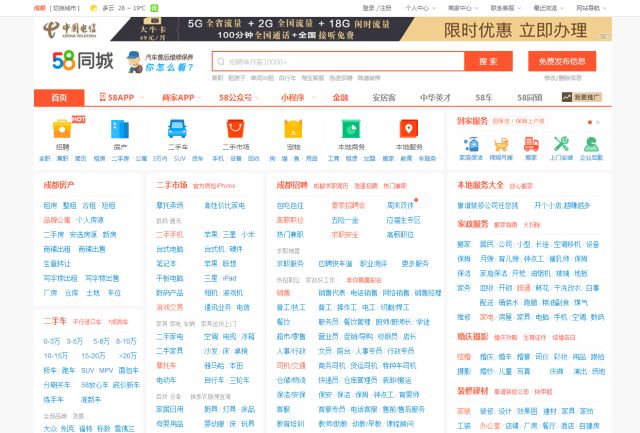Open the 成都房产 section heading

pyautogui.click(x=59, y=185)
